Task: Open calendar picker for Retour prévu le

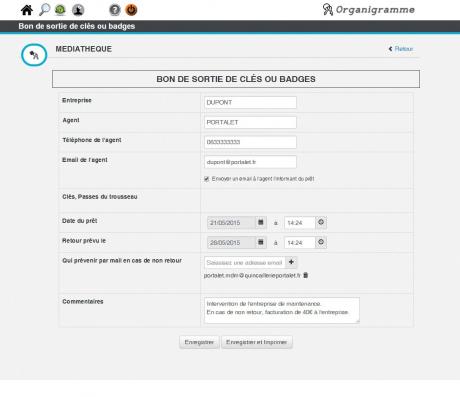Action: click(261, 242)
